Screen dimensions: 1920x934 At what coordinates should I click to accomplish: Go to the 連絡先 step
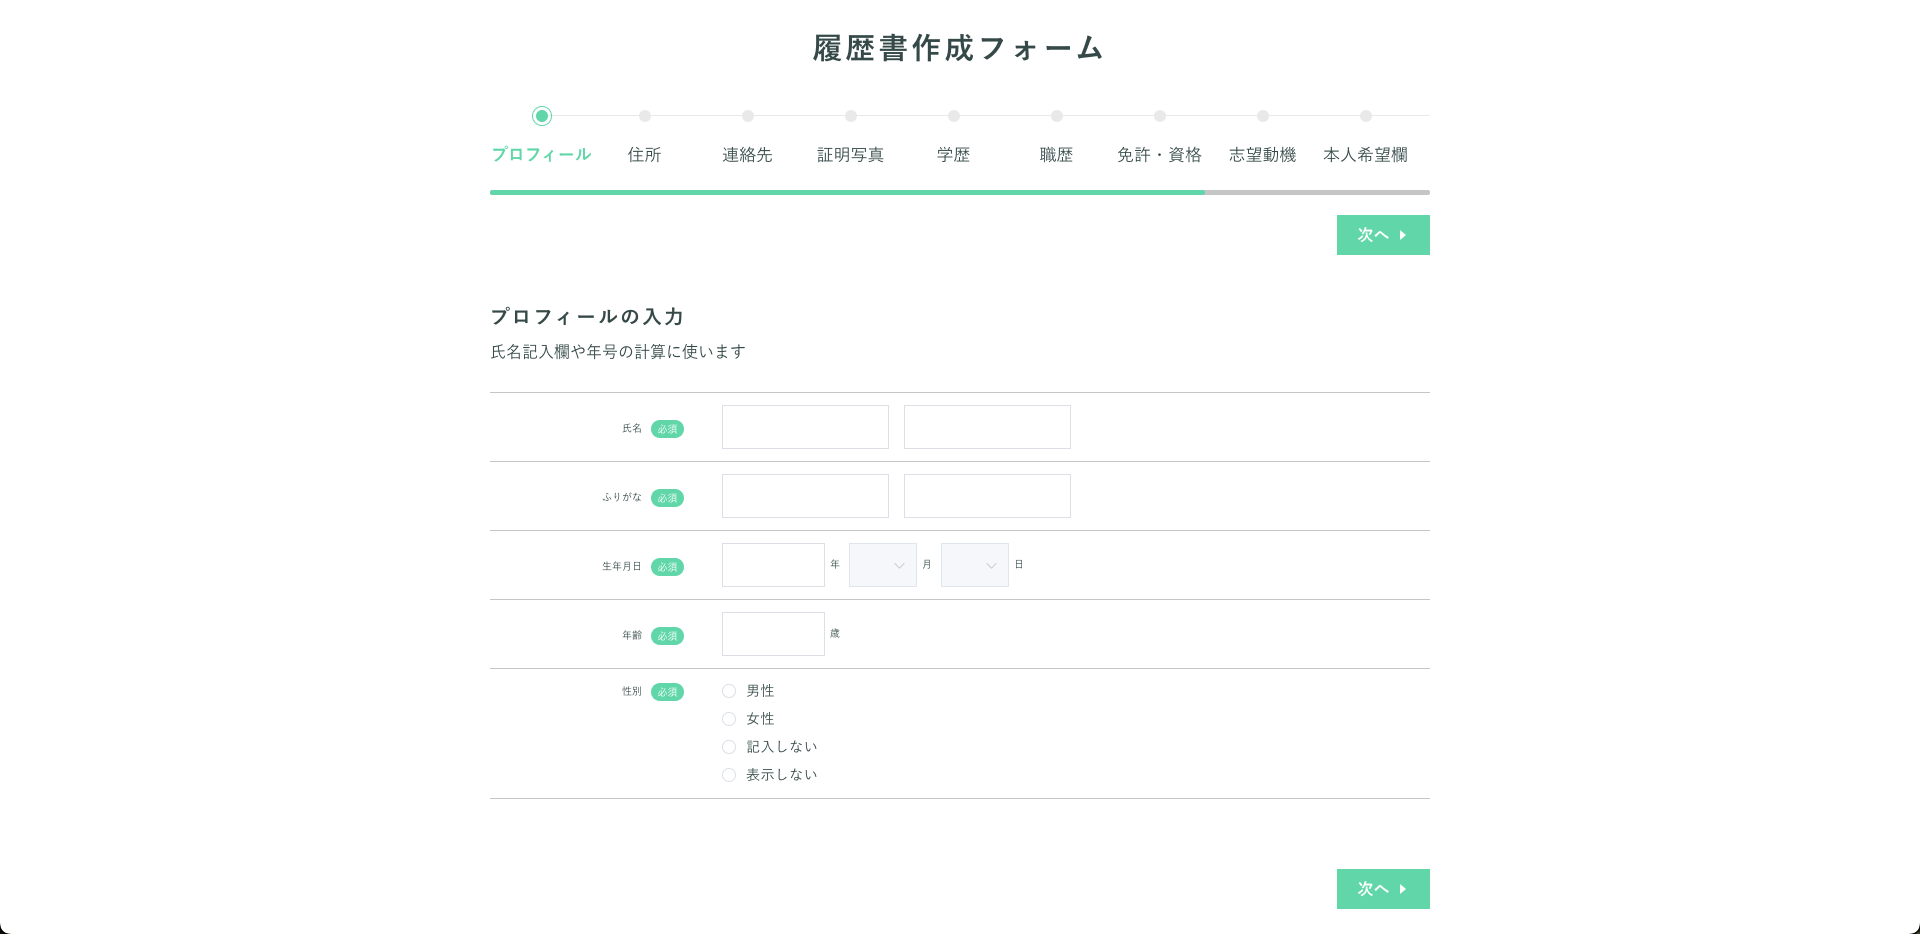(747, 155)
